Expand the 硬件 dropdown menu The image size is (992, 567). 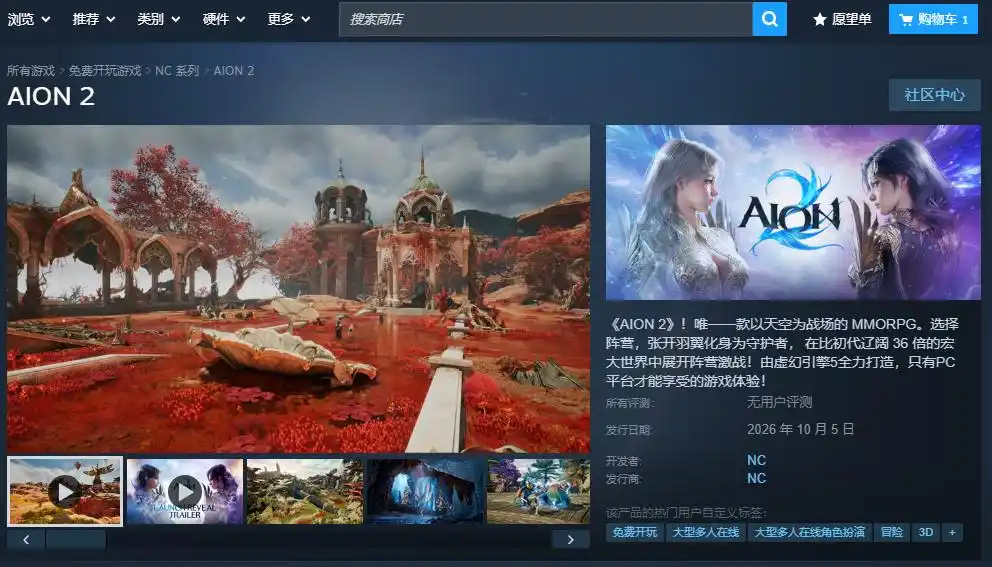click(223, 19)
